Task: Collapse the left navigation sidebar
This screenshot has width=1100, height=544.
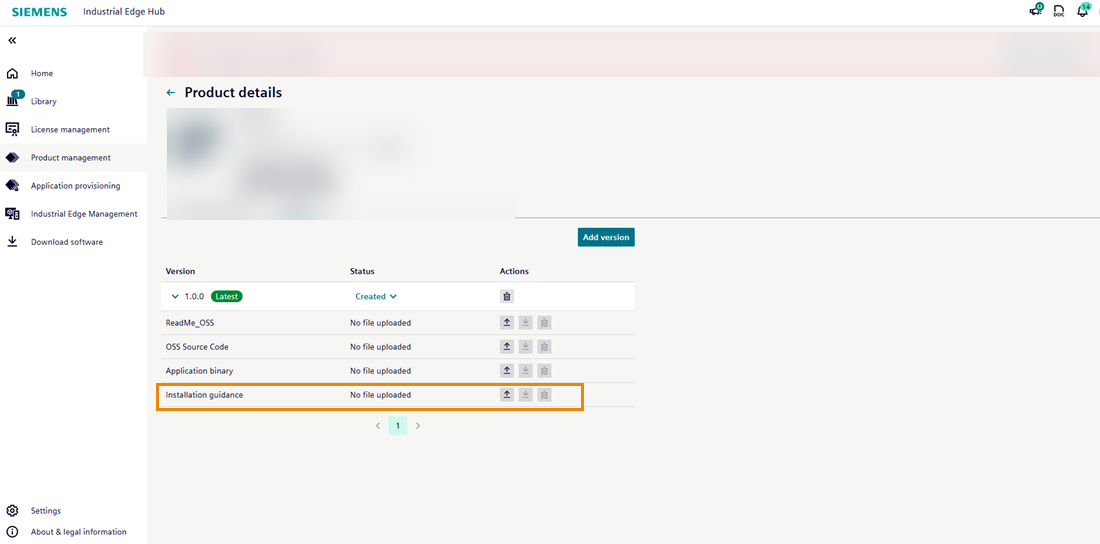Action: coord(12,41)
